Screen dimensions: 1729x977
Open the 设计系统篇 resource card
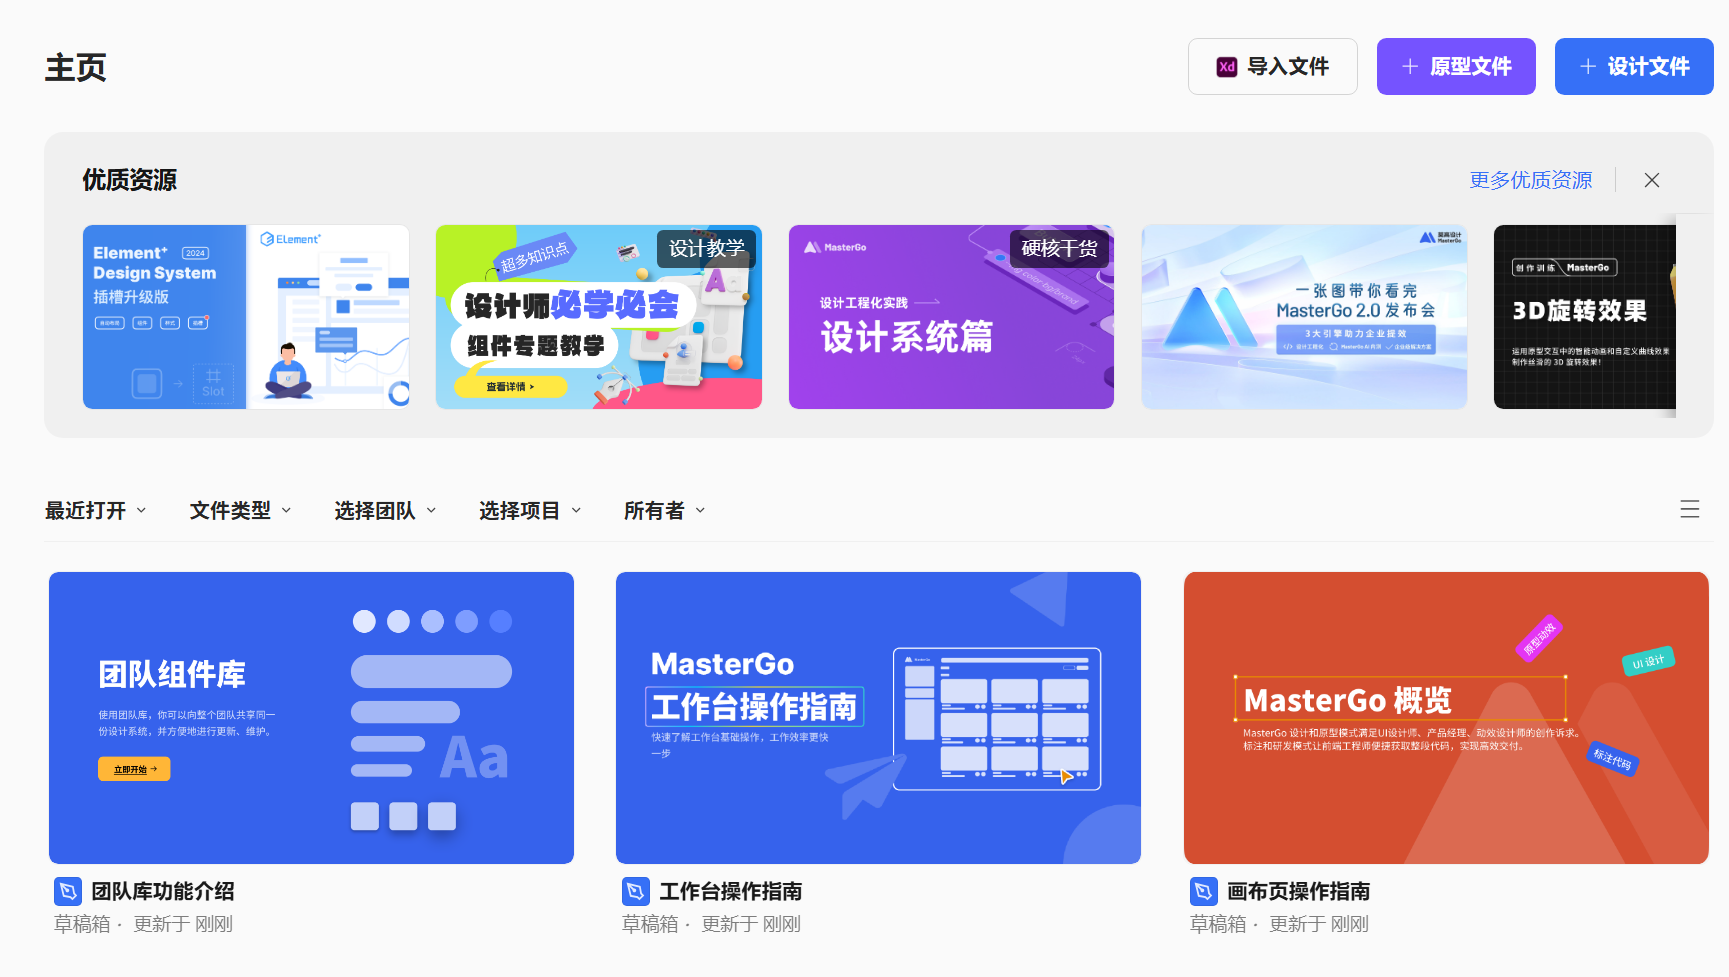[x=951, y=317]
